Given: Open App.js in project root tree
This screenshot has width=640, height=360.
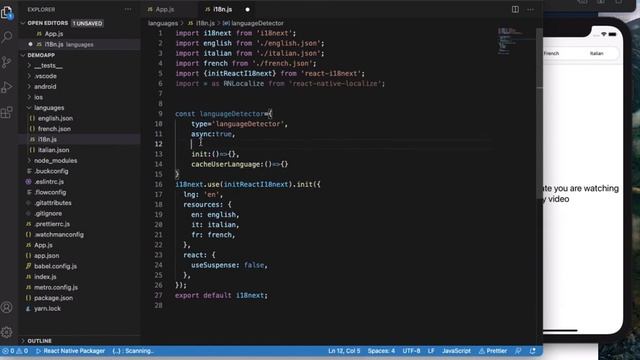Looking at the screenshot, I should coord(43,245).
